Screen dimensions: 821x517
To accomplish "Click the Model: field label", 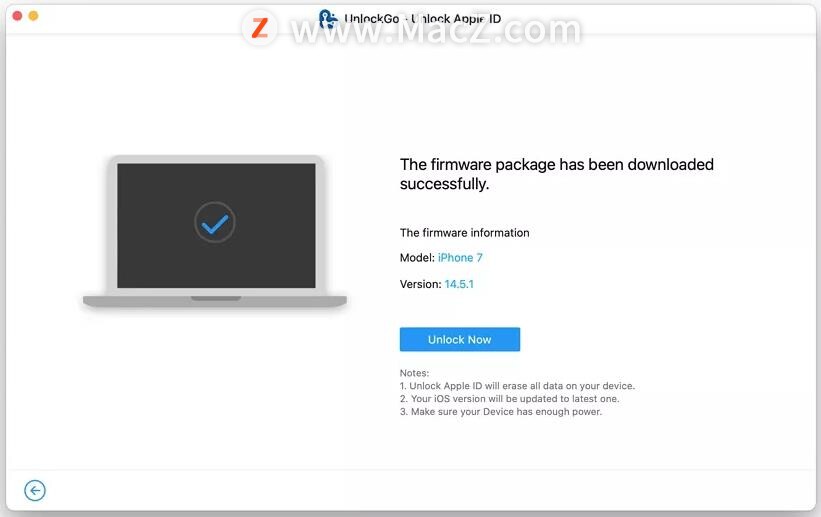I will 417,258.
